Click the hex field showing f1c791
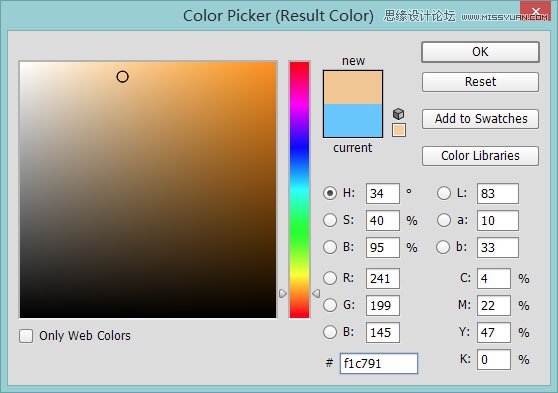 (379, 363)
